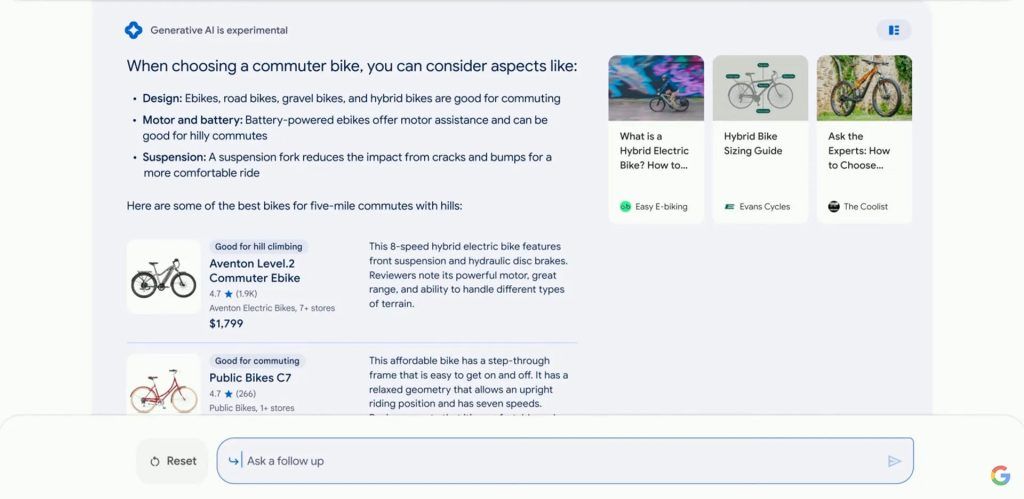Open the Public Bikes C7 link
Viewport: 1024px width, 499px height.
[250, 378]
